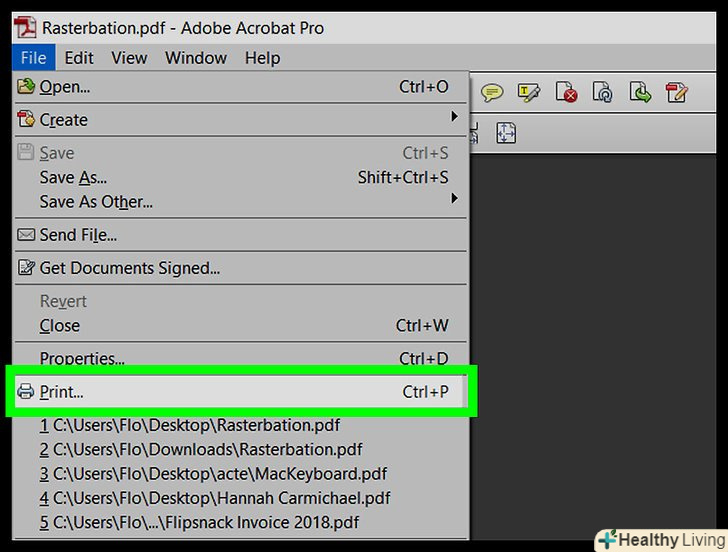Choose Get Documents Signed... entry

[x=240, y=268]
